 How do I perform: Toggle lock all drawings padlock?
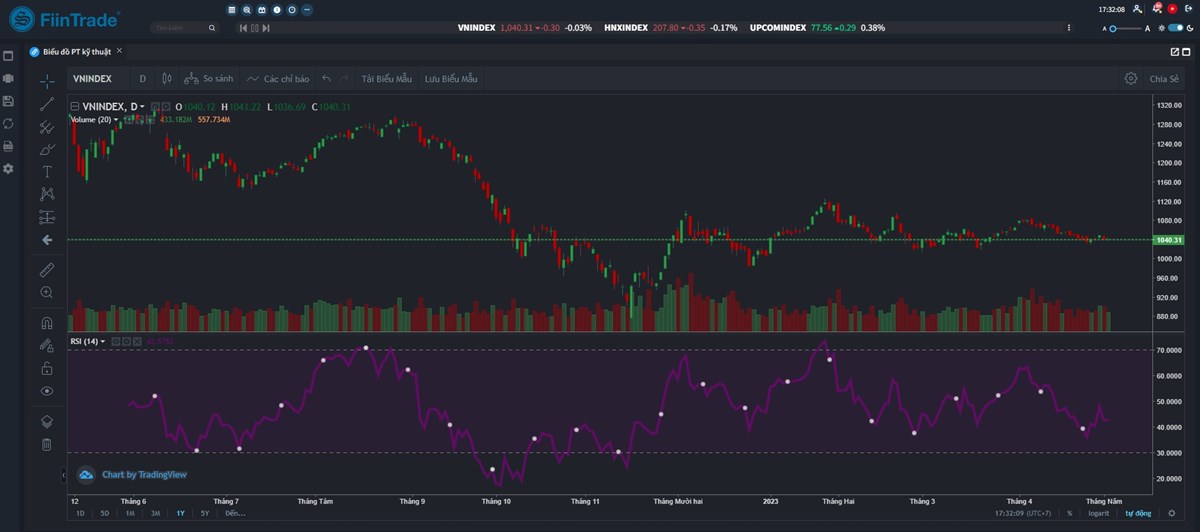[47, 368]
